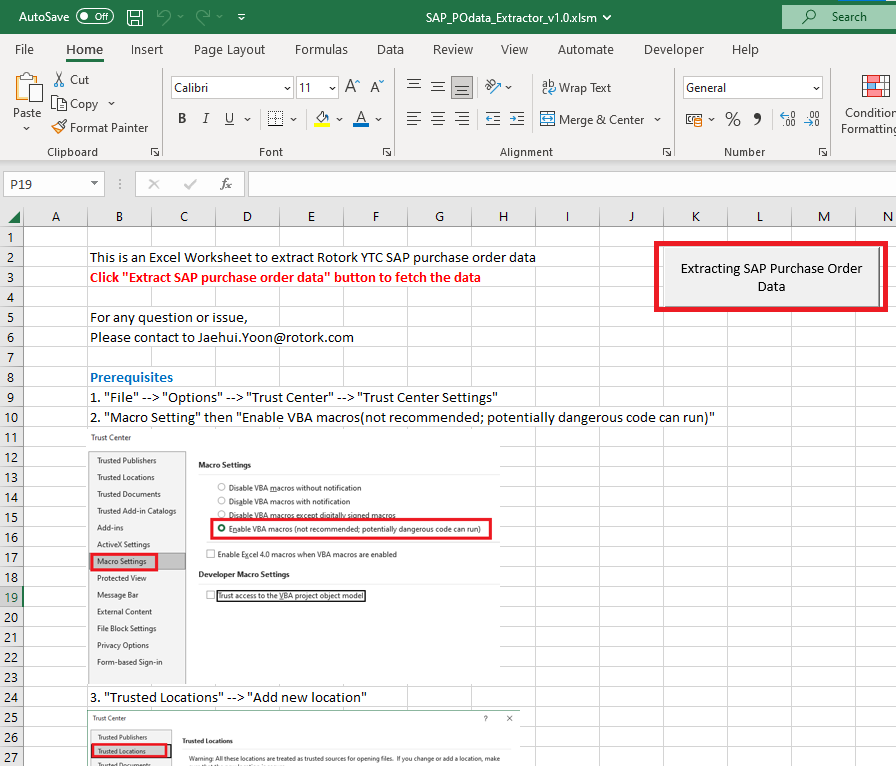Open Font settings dialog launcher

387,152
